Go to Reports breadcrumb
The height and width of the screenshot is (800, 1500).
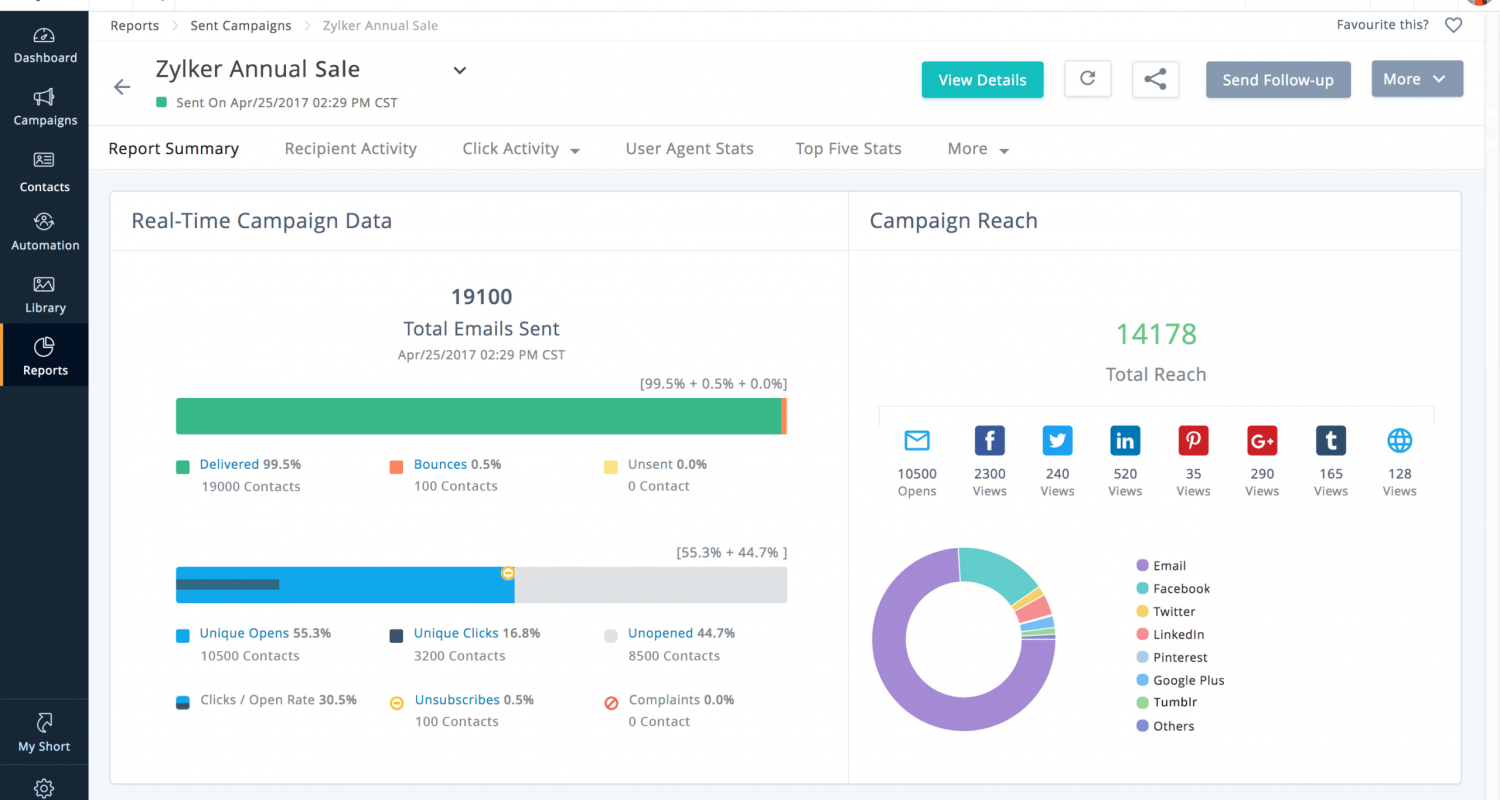point(134,25)
